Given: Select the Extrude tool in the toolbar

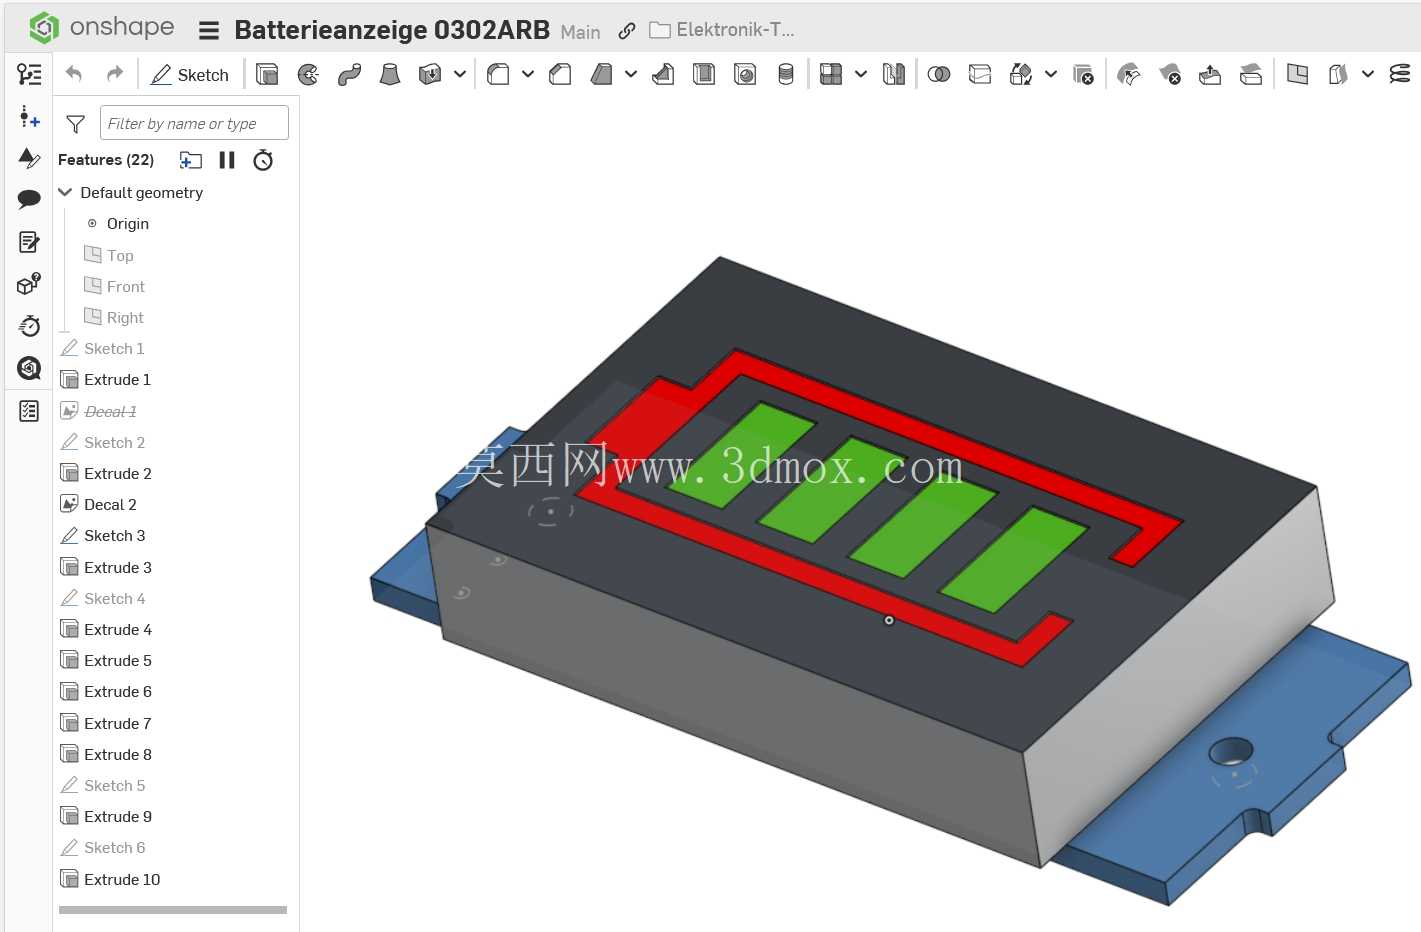Looking at the screenshot, I should (267, 74).
